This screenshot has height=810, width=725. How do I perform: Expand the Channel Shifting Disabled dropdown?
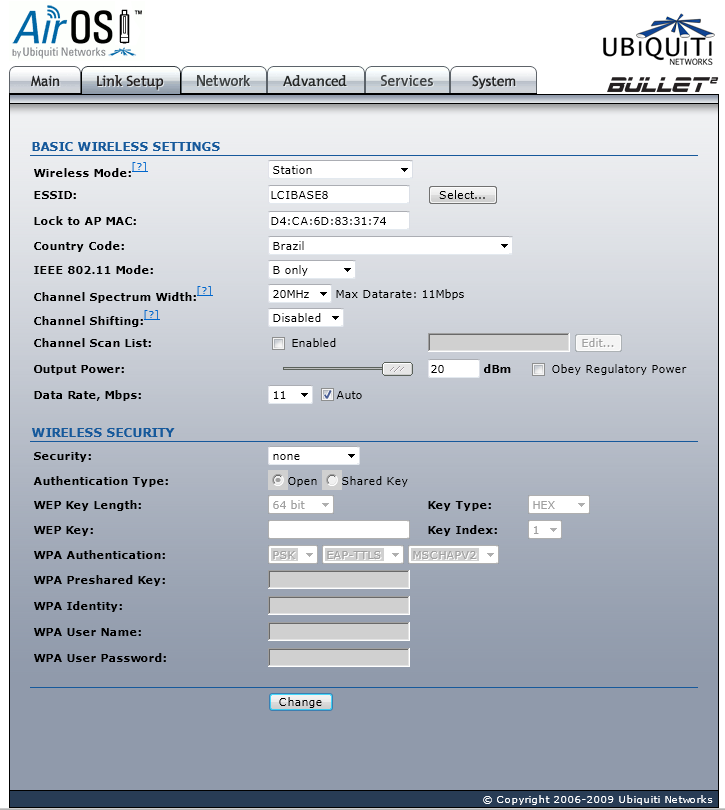[305, 318]
